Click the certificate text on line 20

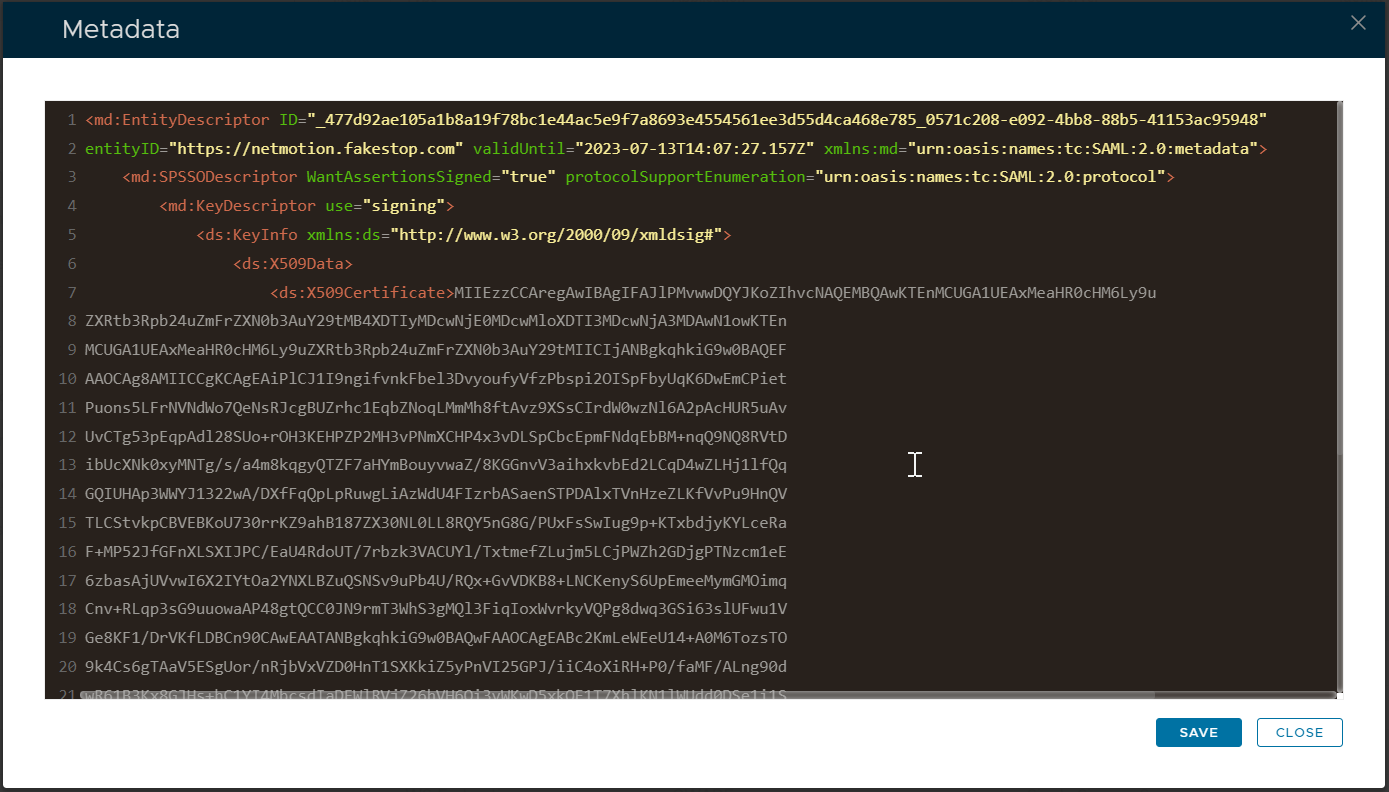[435, 667]
